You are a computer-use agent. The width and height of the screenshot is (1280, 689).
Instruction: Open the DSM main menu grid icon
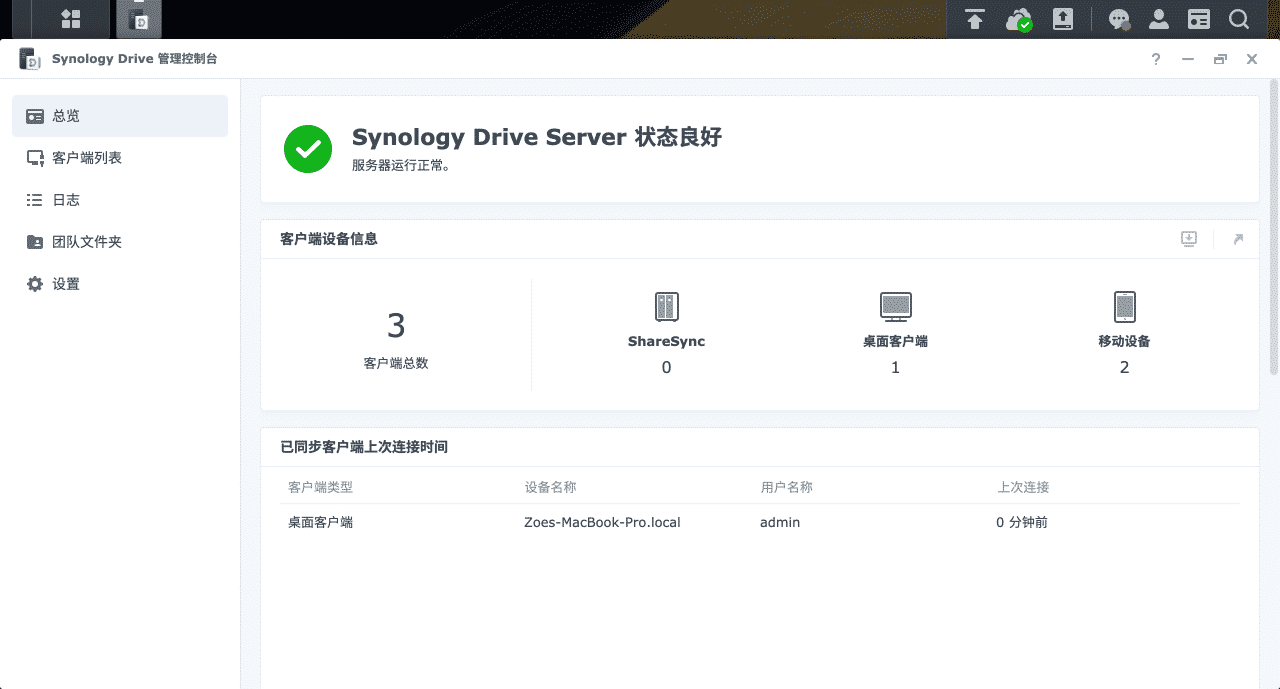pos(71,19)
